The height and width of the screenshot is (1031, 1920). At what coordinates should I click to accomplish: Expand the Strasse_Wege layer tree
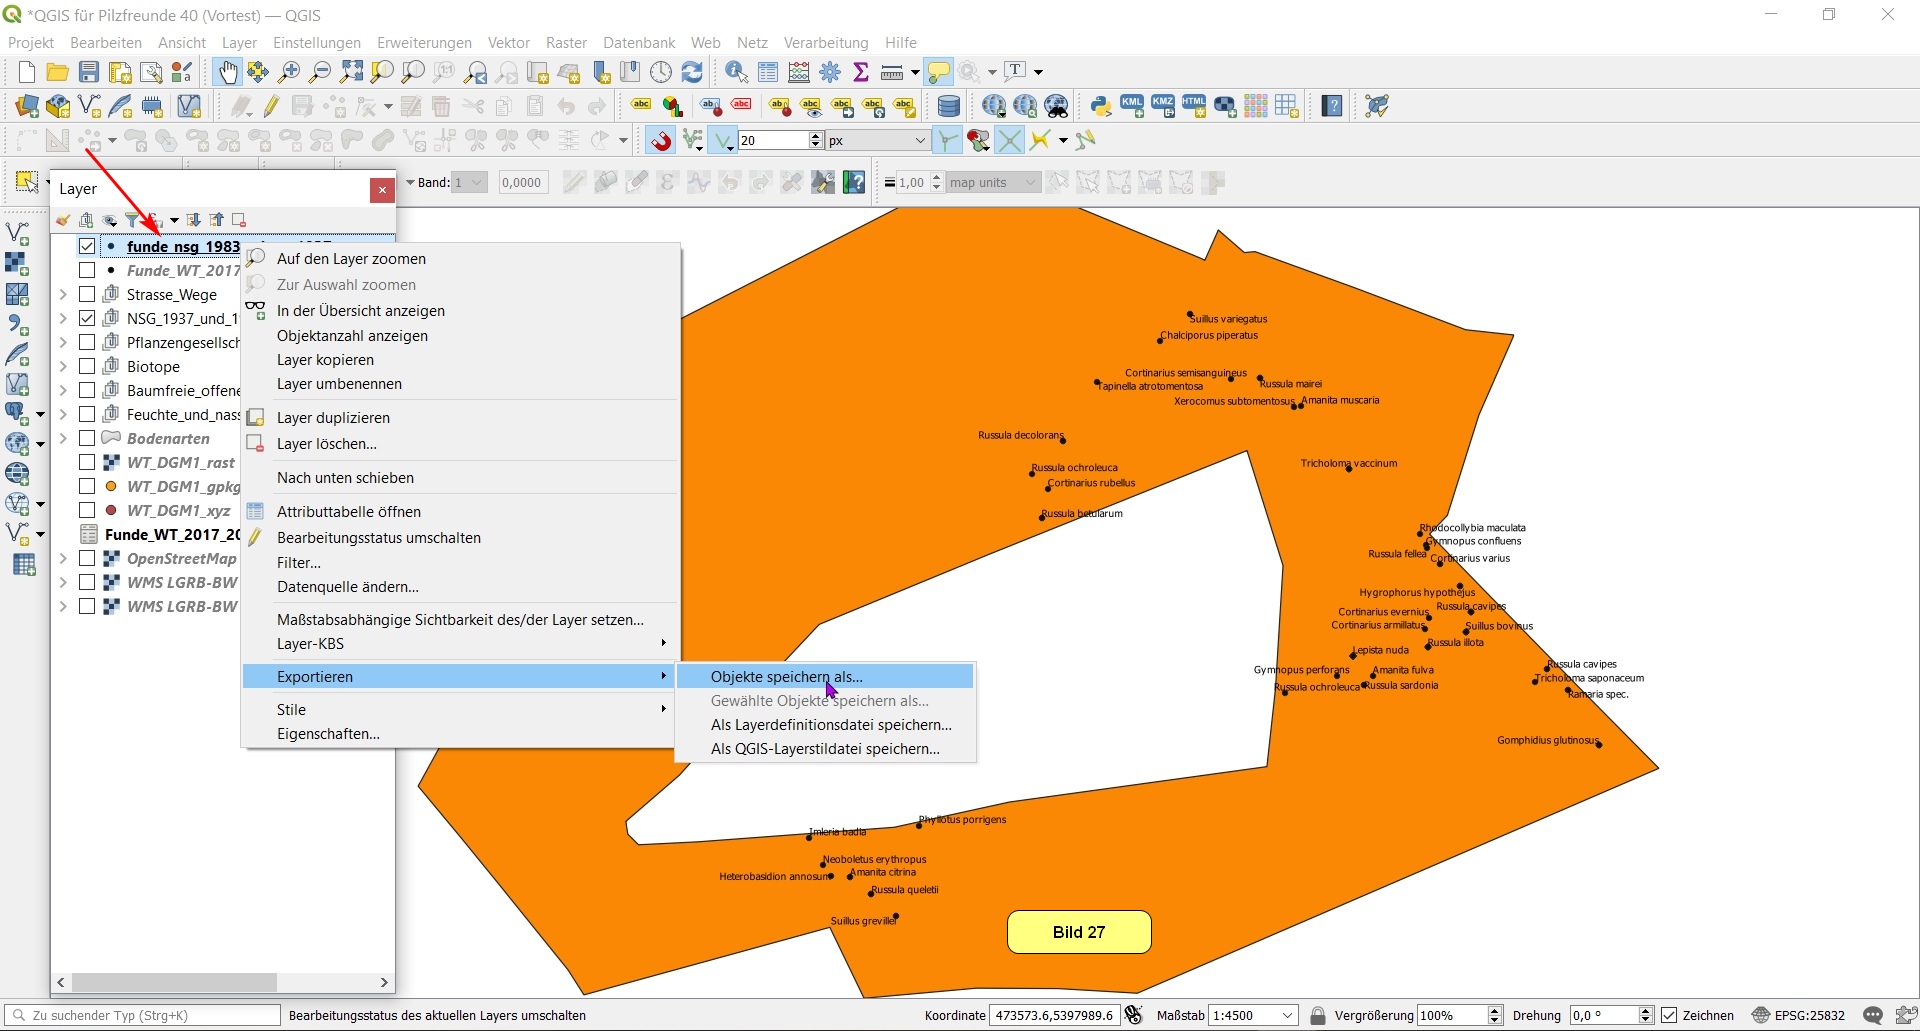[63, 295]
